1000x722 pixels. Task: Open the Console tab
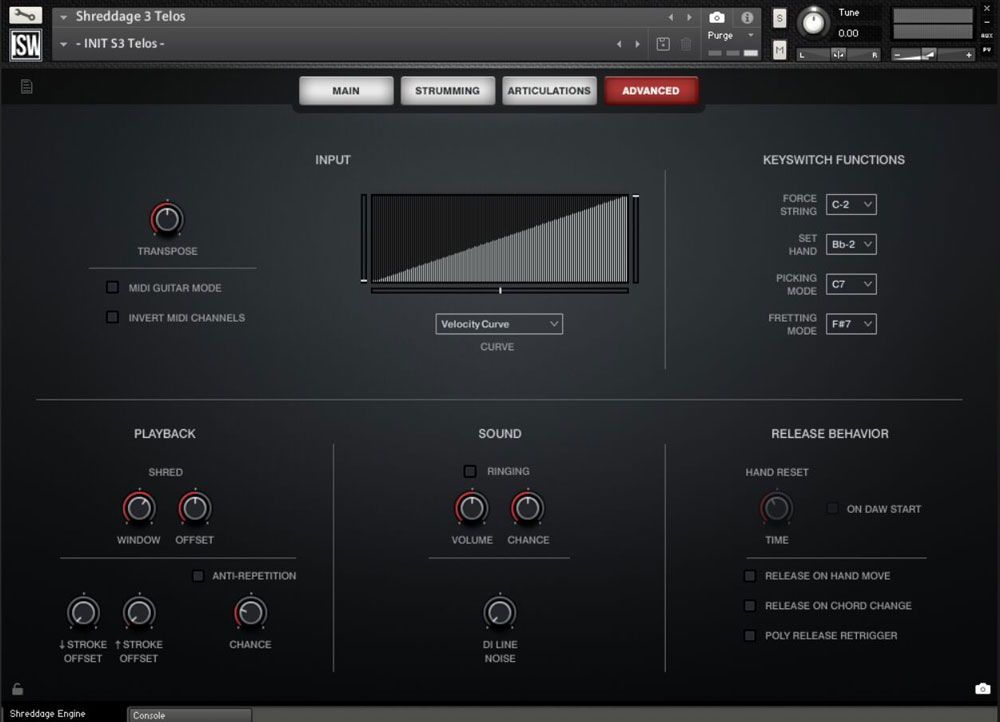click(x=189, y=715)
